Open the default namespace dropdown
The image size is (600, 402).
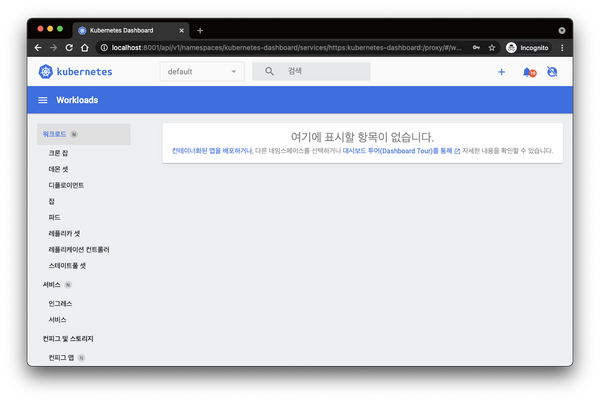201,72
